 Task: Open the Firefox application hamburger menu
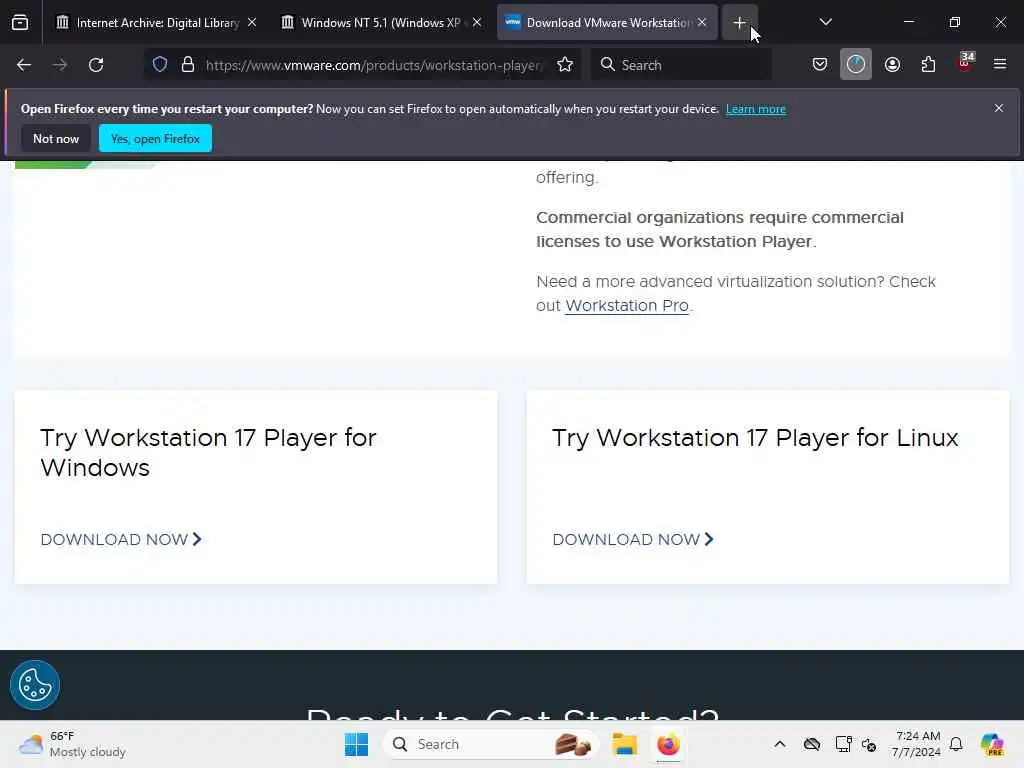1000,64
